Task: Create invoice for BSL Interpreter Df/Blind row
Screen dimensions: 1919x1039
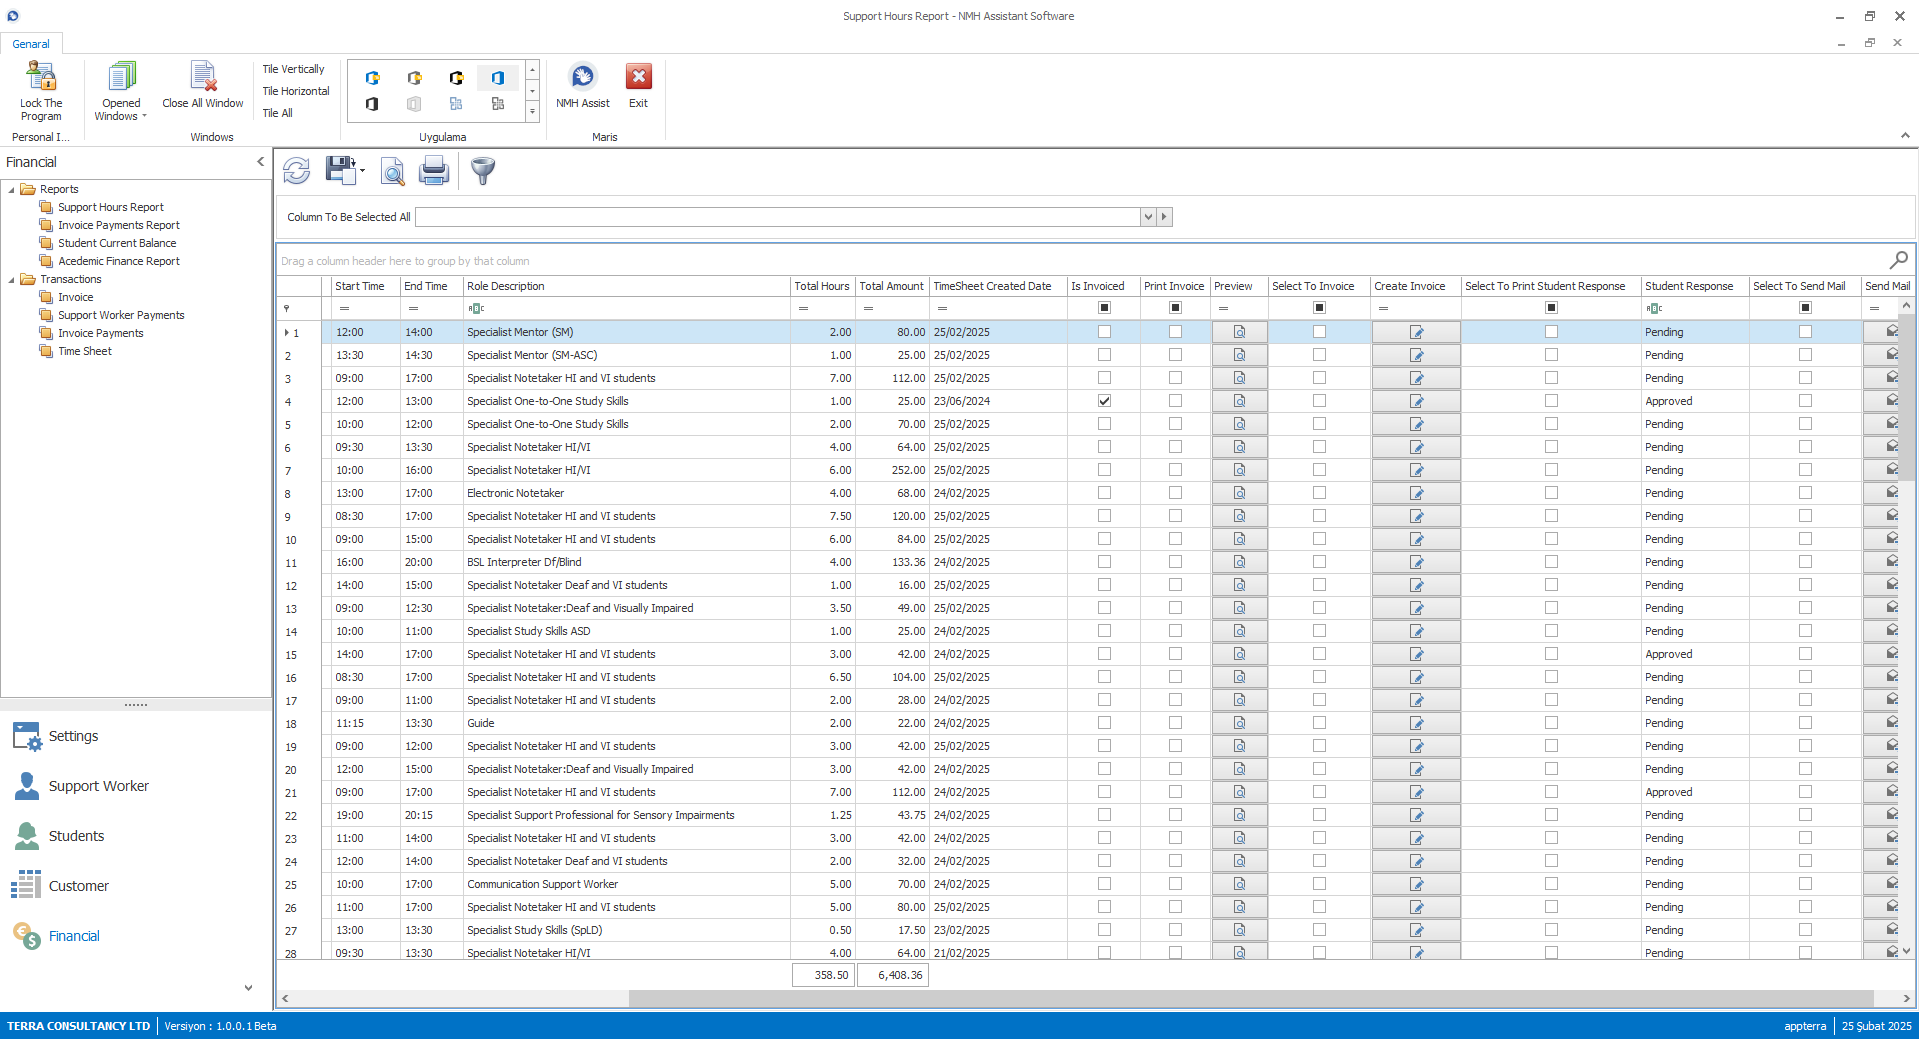Action: 1416,562
